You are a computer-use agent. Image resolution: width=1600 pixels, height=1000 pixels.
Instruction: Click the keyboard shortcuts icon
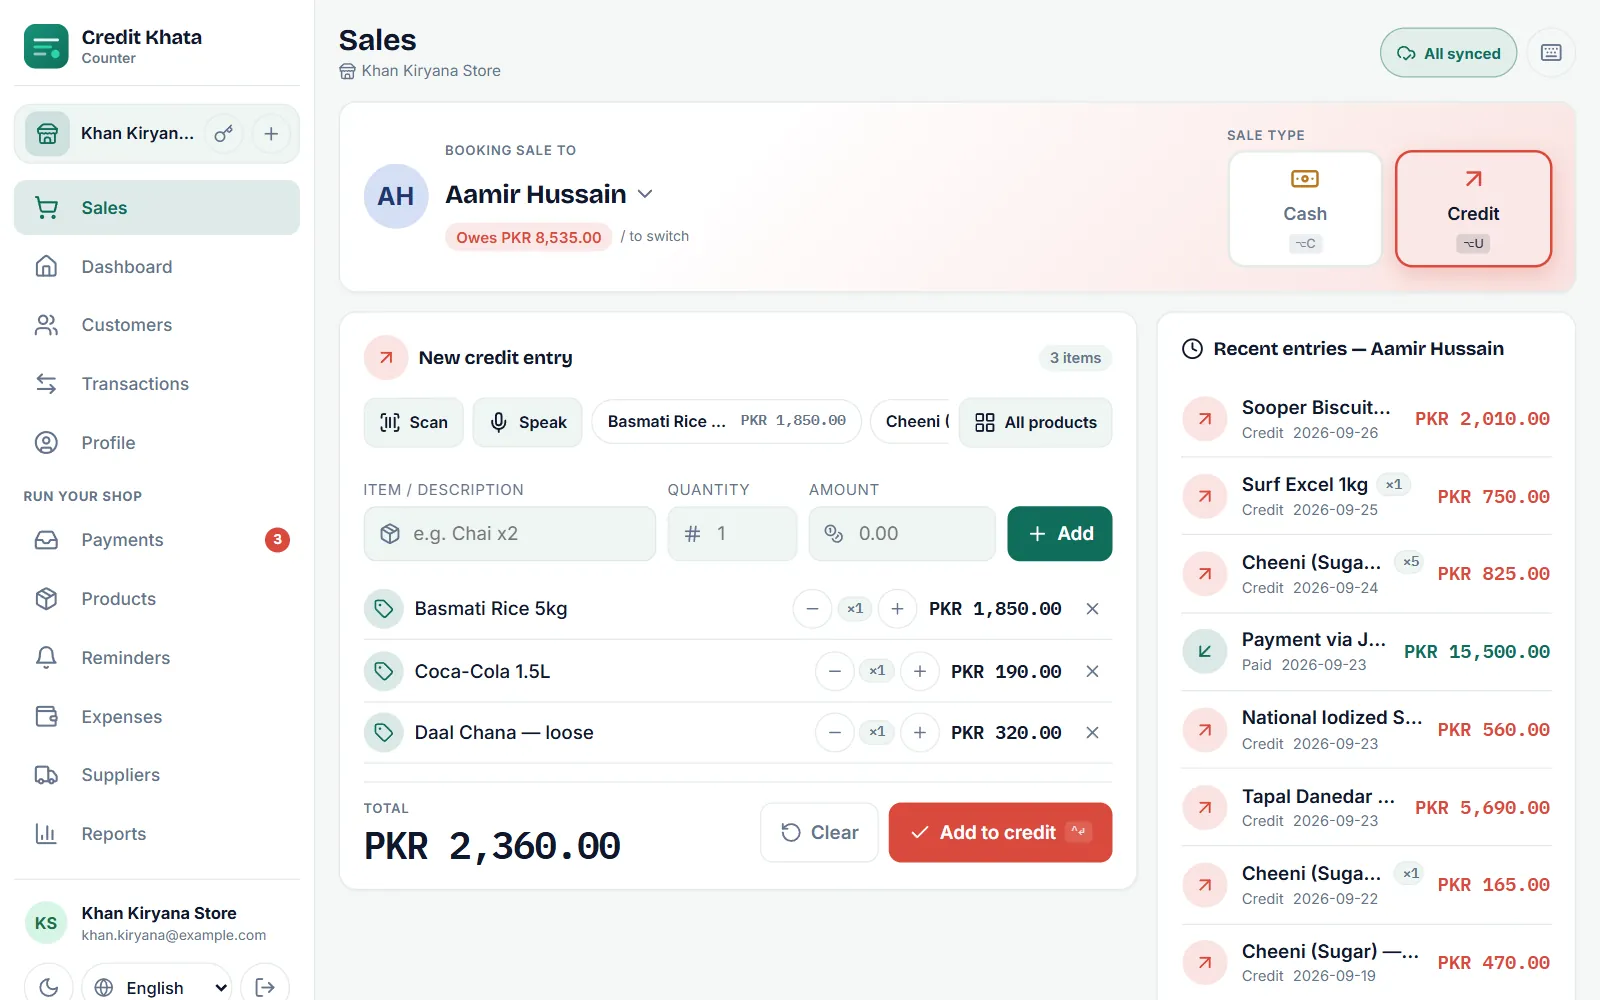(1551, 53)
